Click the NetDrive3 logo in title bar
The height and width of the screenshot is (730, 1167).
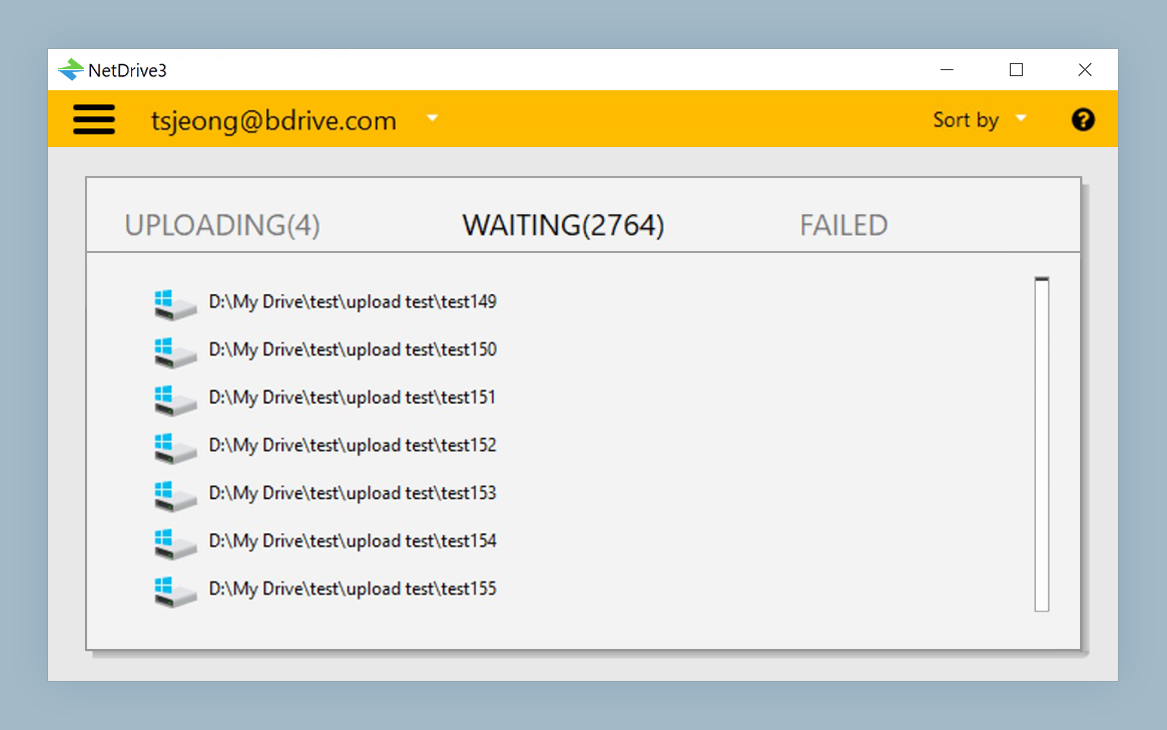coord(71,70)
